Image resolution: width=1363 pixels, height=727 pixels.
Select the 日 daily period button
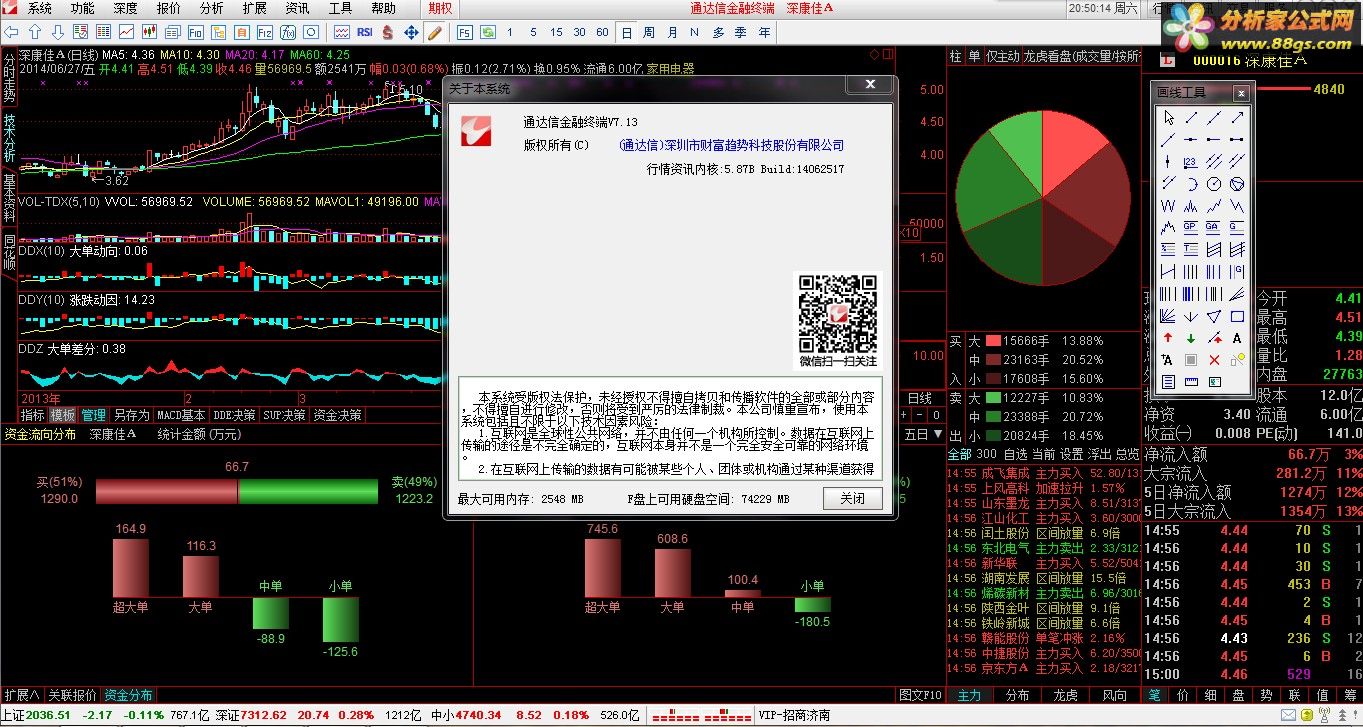pos(625,32)
